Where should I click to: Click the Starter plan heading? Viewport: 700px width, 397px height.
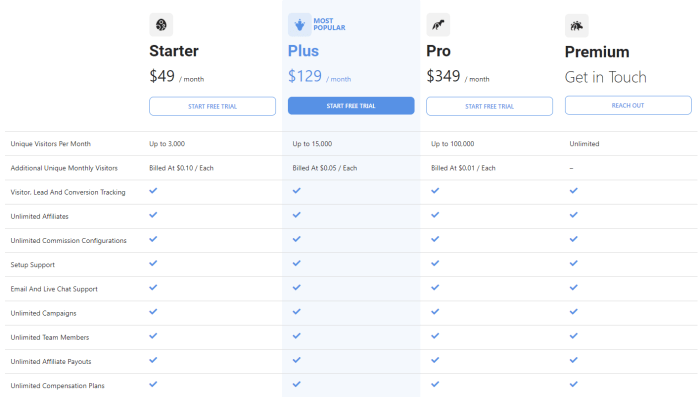pos(174,51)
